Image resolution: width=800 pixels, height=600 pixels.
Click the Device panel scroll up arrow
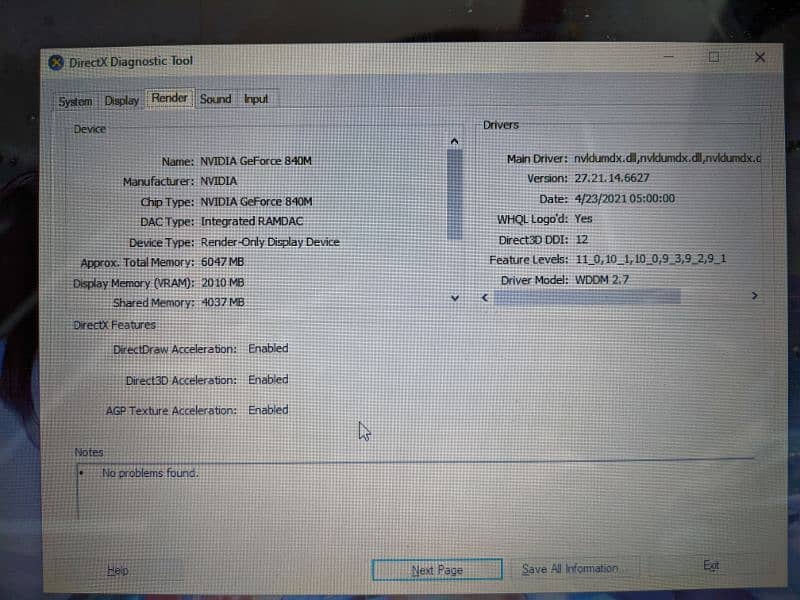(x=455, y=141)
